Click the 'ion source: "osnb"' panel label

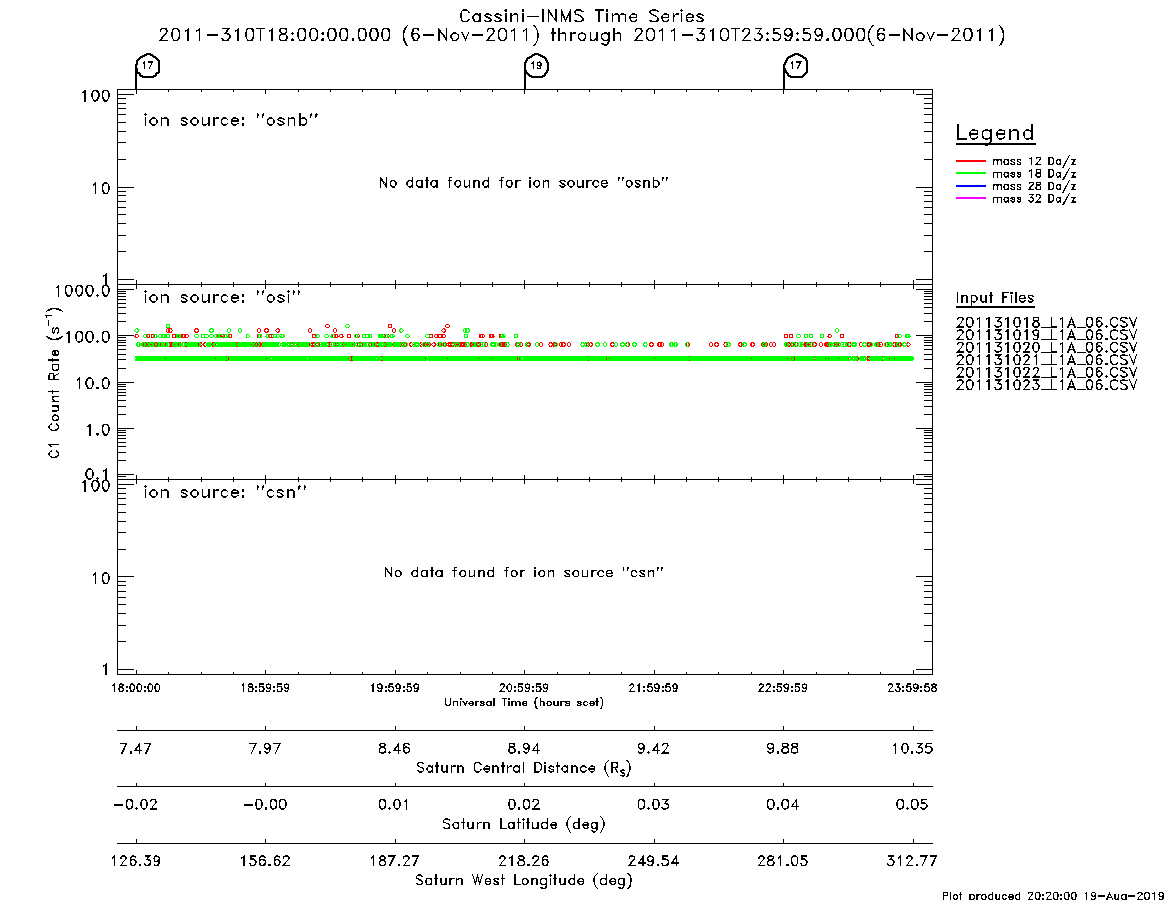231,120
